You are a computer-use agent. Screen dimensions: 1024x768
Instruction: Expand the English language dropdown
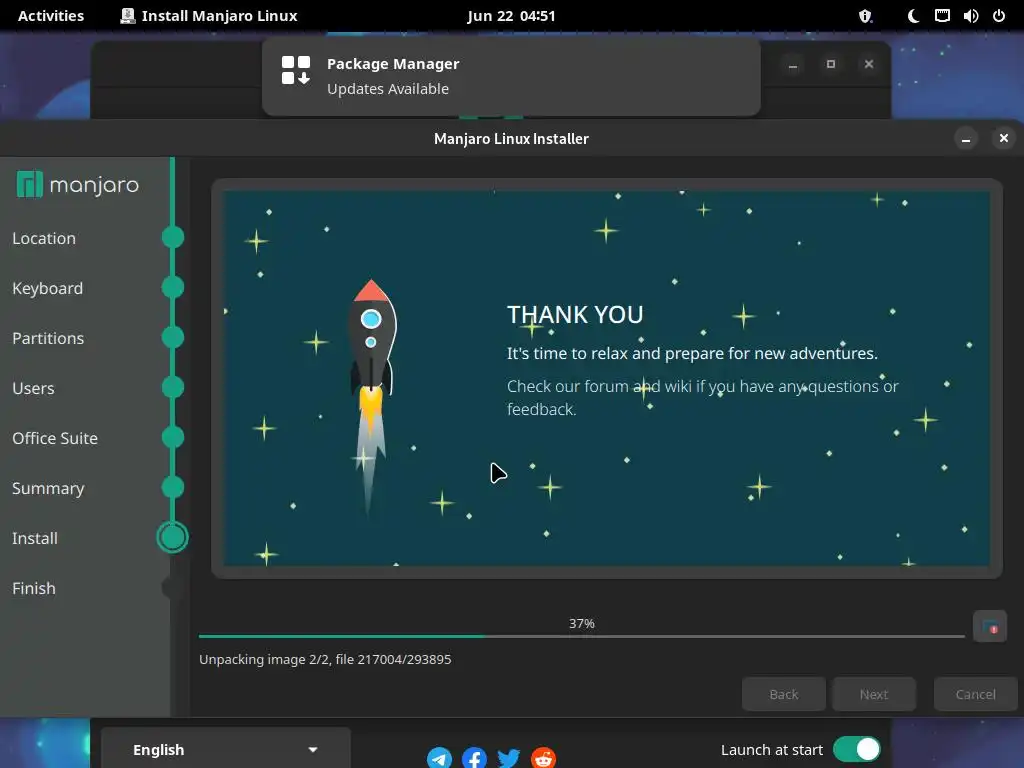(x=225, y=750)
